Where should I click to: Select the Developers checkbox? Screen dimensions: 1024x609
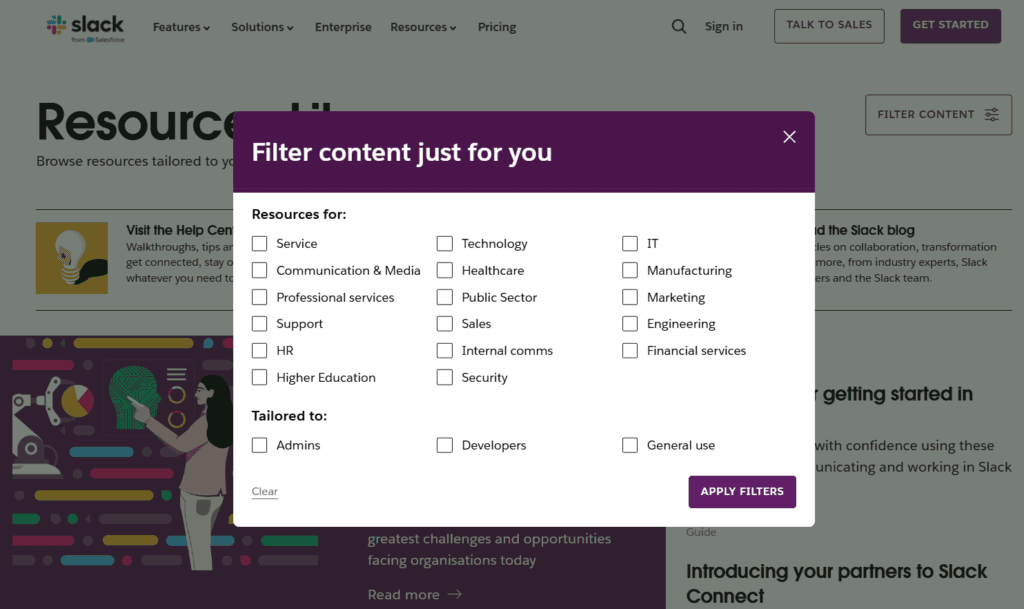point(445,445)
